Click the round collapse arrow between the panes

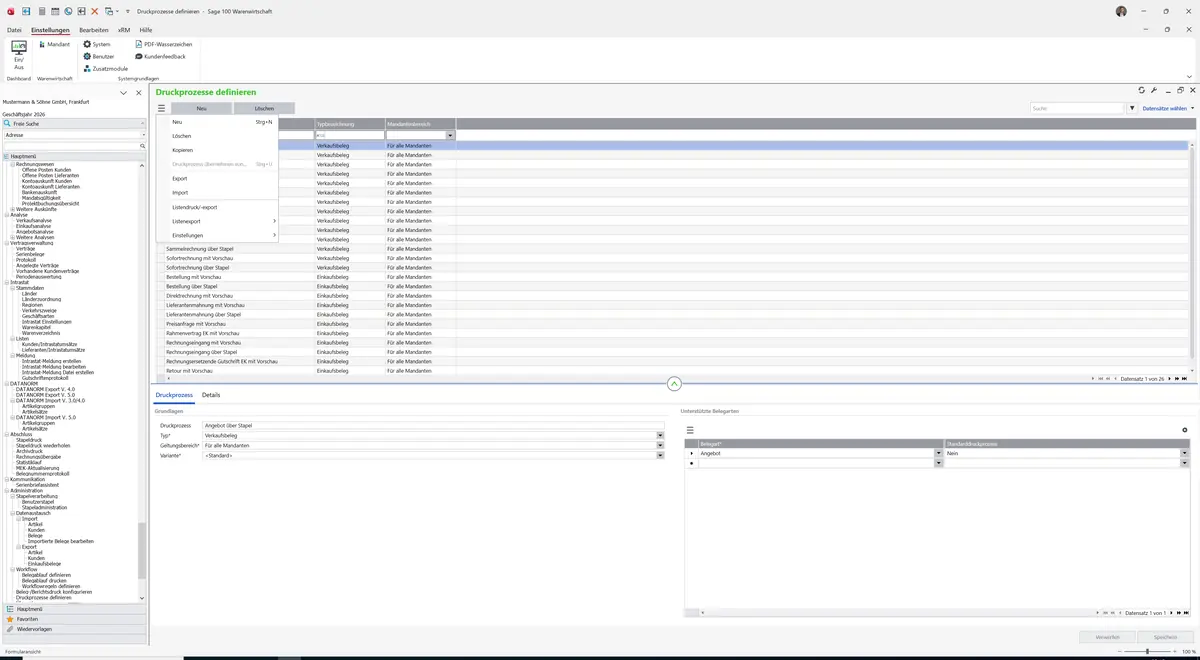pyautogui.click(x=674, y=383)
